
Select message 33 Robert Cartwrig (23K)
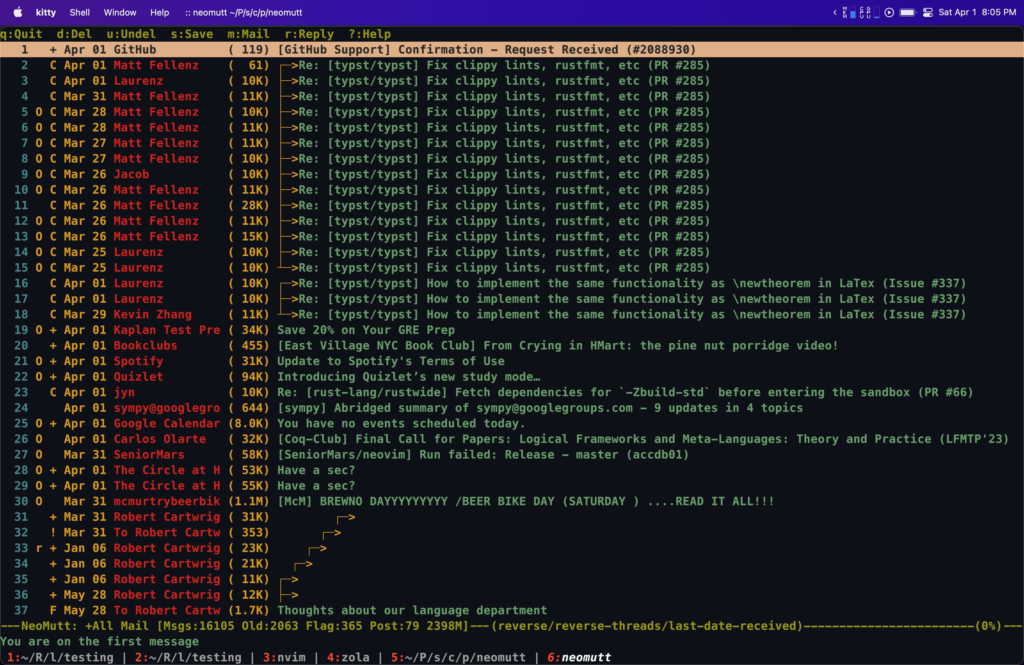coord(512,548)
